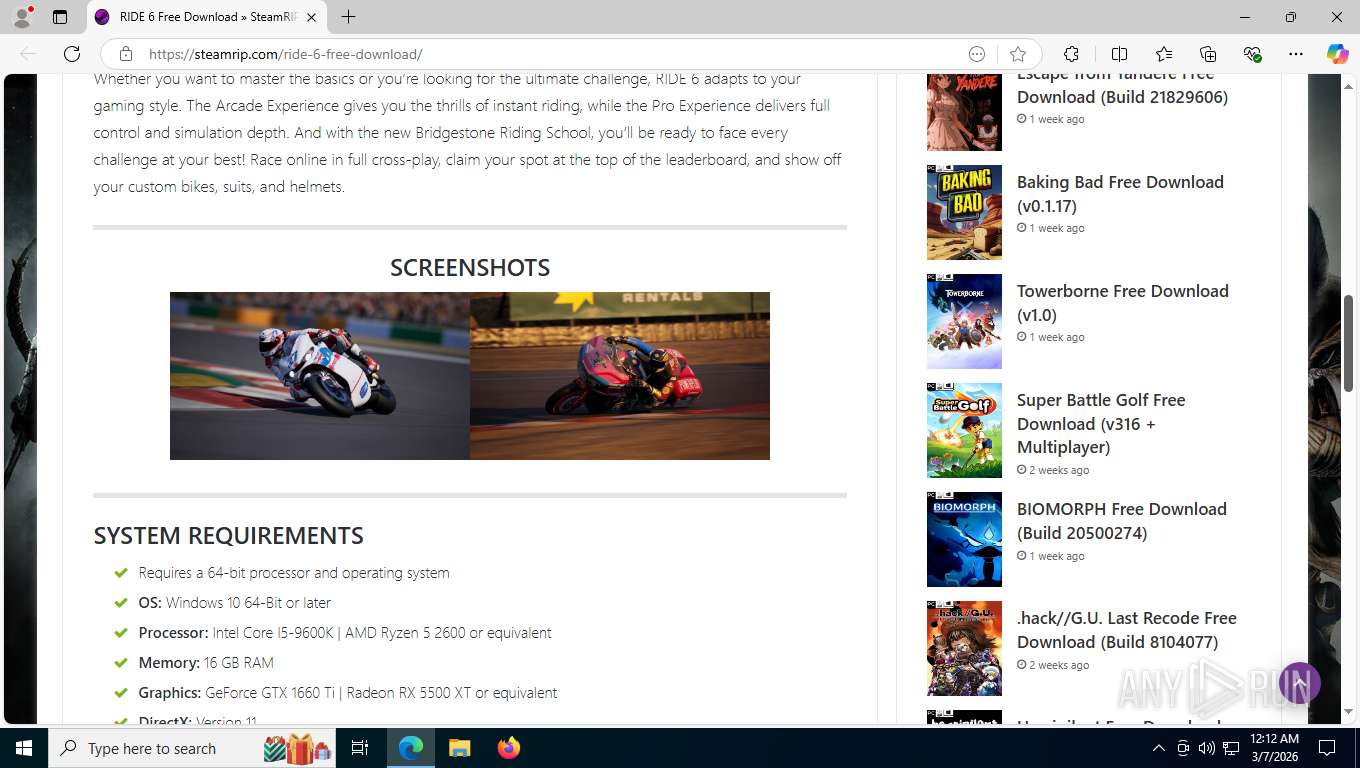This screenshot has width=1360, height=768.
Task: Open the Extensions puzzle icon
Action: tap(1071, 54)
